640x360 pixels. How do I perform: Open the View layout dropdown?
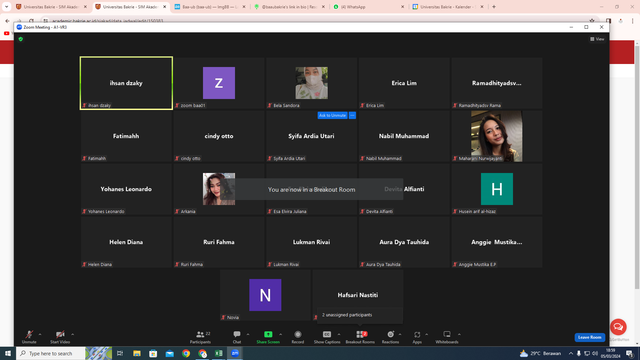tap(597, 39)
